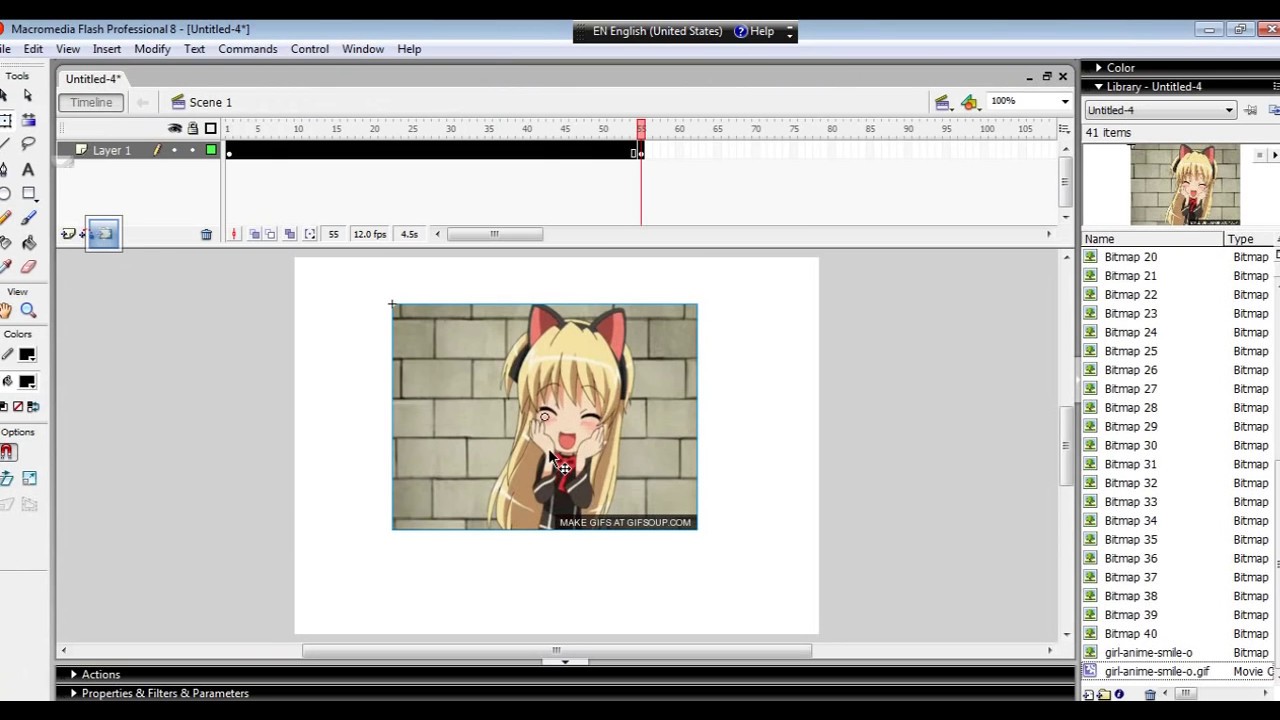Toggle Show All Layers as Outlines square
This screenshot has height=720, width=1280.
tap(211, 128)
